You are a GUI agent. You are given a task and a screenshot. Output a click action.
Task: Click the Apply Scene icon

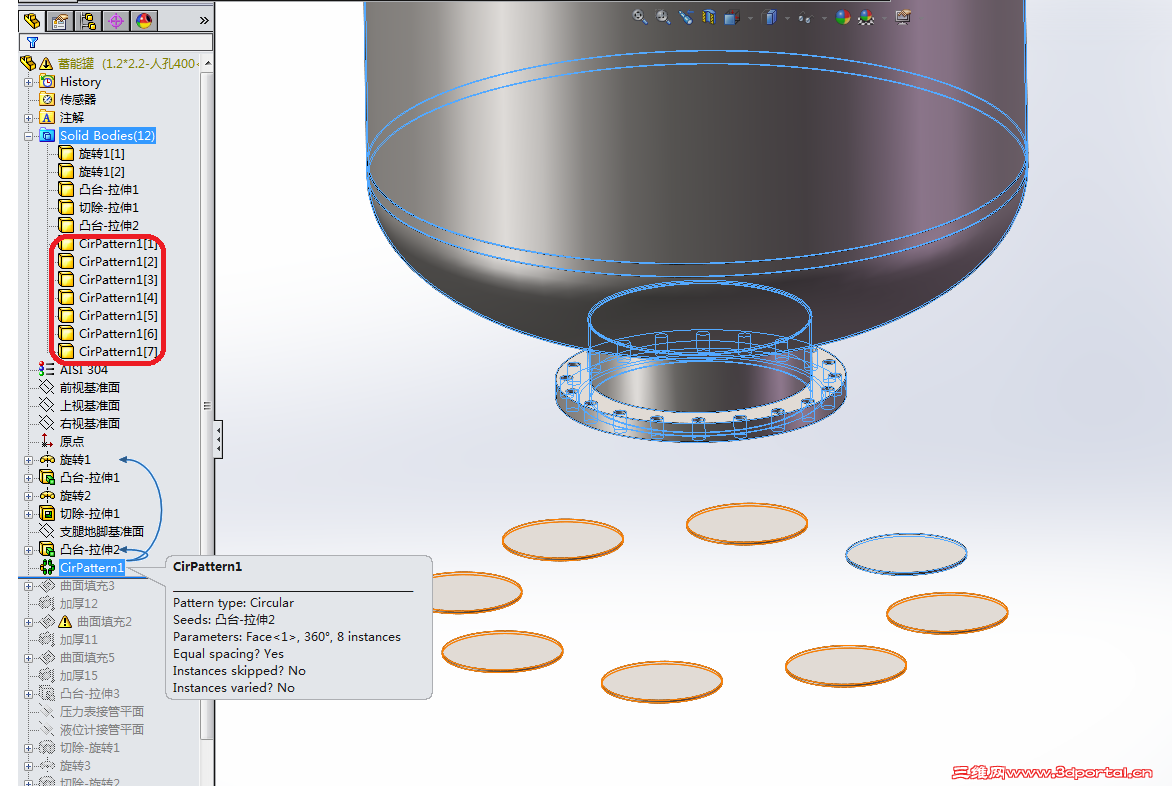point(866,16)
